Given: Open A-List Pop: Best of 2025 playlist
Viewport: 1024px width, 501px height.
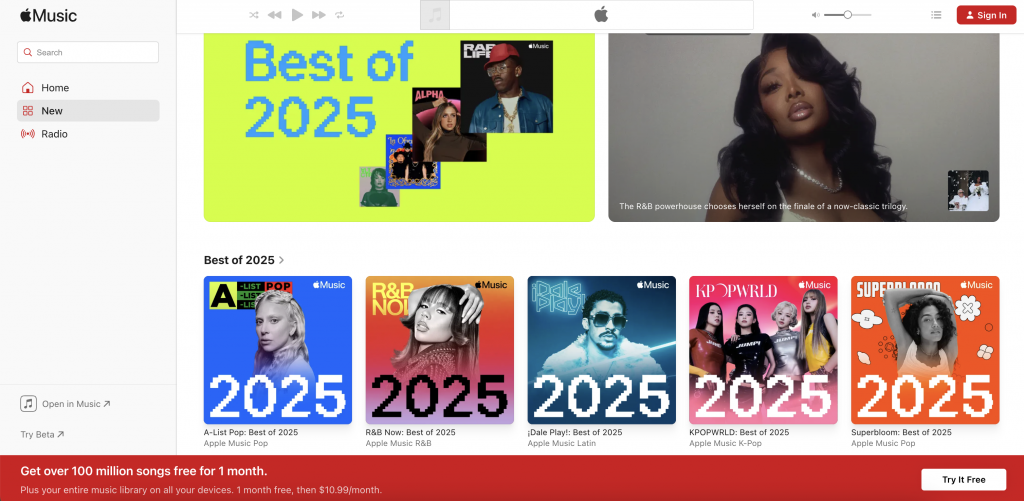Looking at the screenshot, I should [x=278, y=350].
